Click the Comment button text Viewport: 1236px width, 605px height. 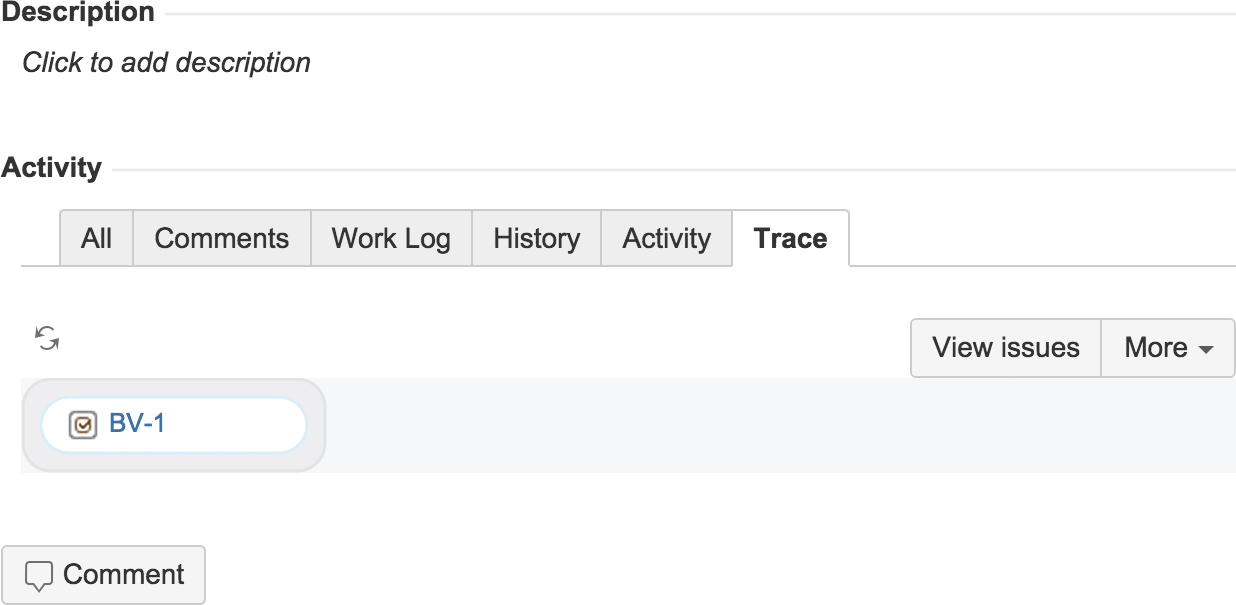point(124,575)
